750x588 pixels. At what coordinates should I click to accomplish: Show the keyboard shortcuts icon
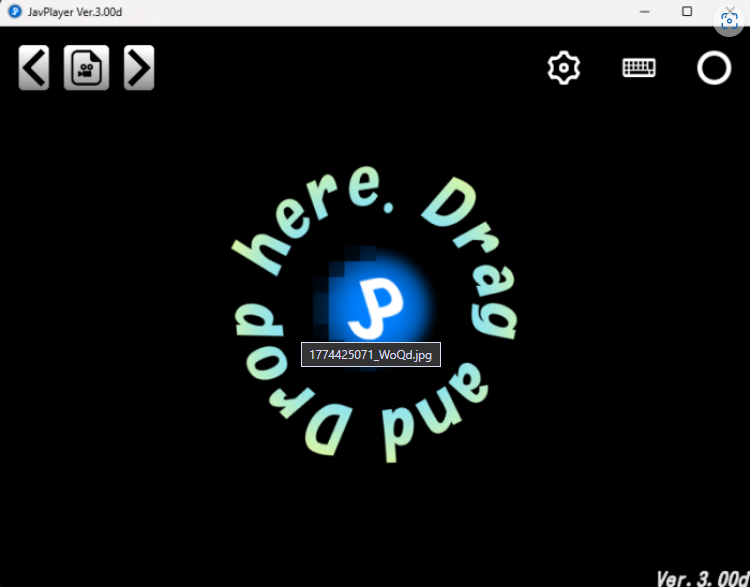pos(639,68)
